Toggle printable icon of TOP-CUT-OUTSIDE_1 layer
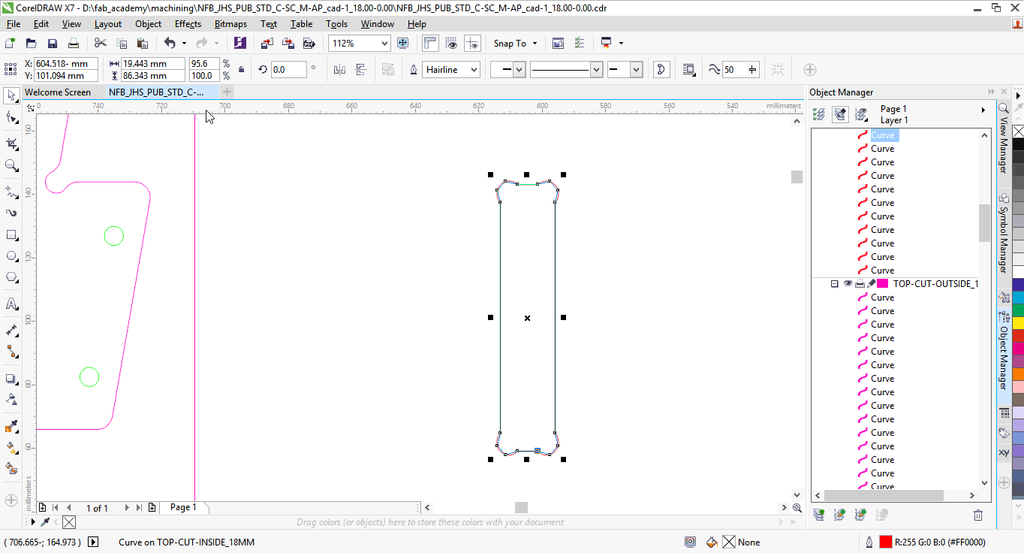The width and height of the screenshot is (1024, 553). click(859, 284)
